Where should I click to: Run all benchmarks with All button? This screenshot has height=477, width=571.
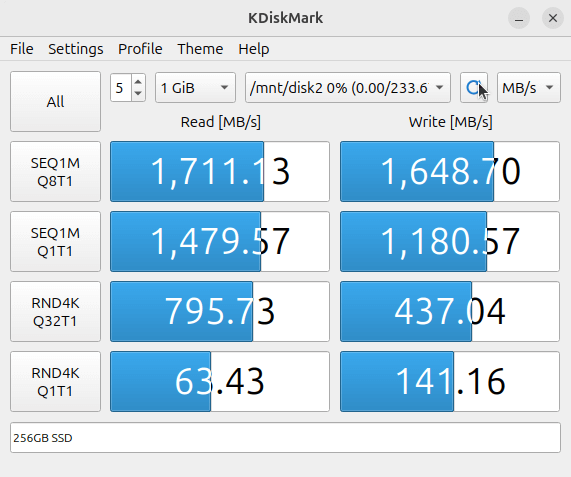click(x=55, y=102)
